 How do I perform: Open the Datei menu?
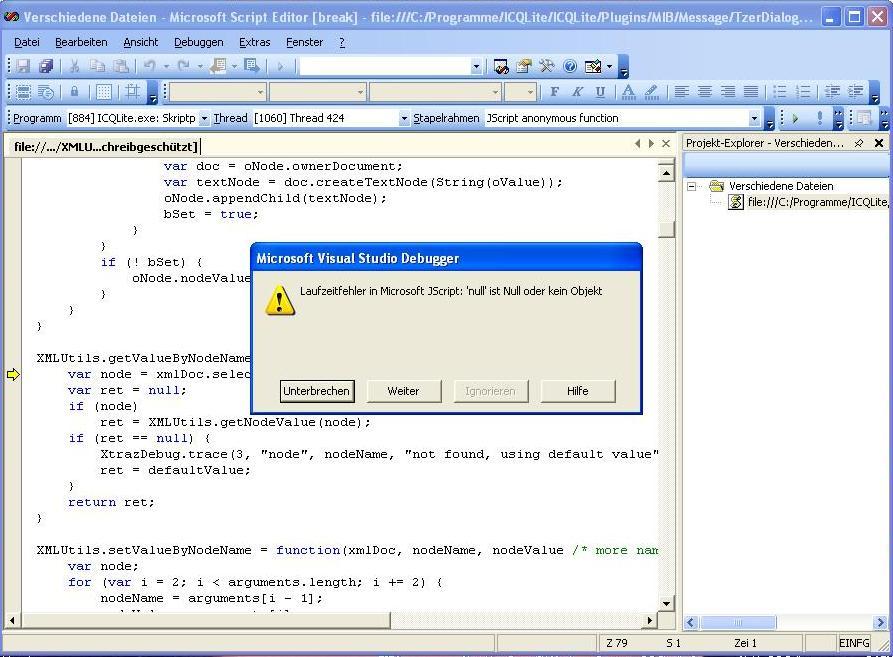coord(27,42)
